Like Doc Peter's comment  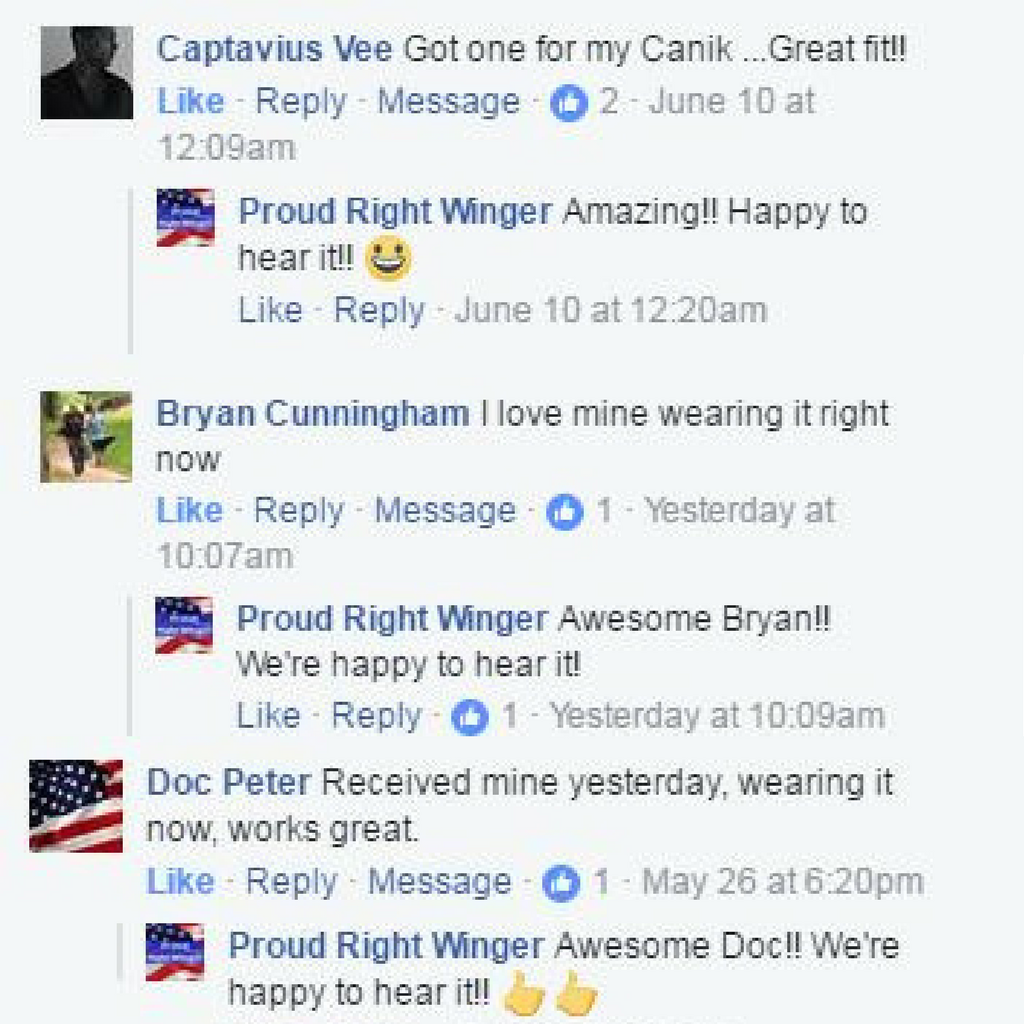[x=181, y=882]
